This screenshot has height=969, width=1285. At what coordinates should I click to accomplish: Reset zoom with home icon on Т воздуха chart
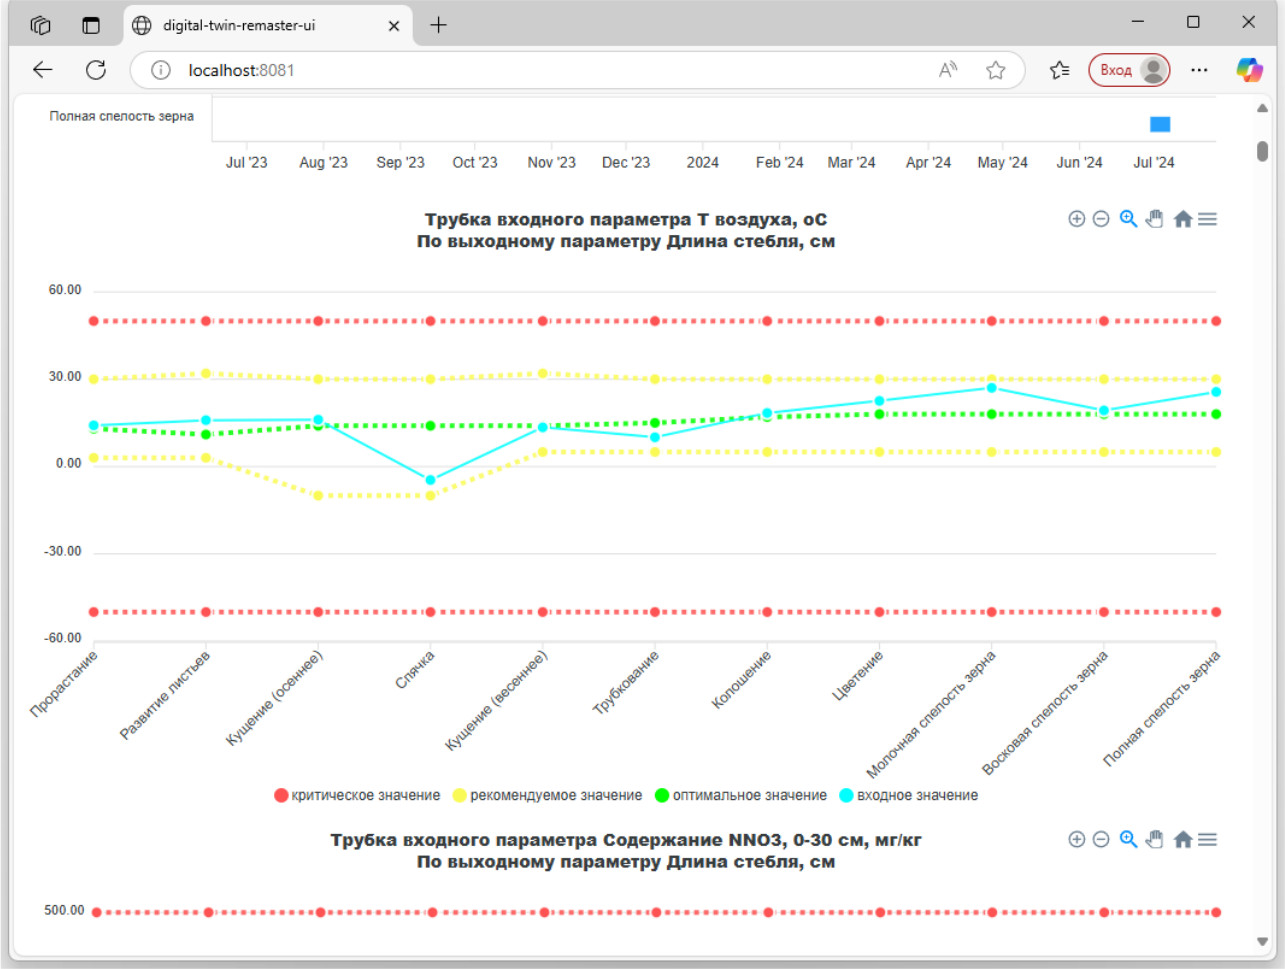coord(1182,219)
